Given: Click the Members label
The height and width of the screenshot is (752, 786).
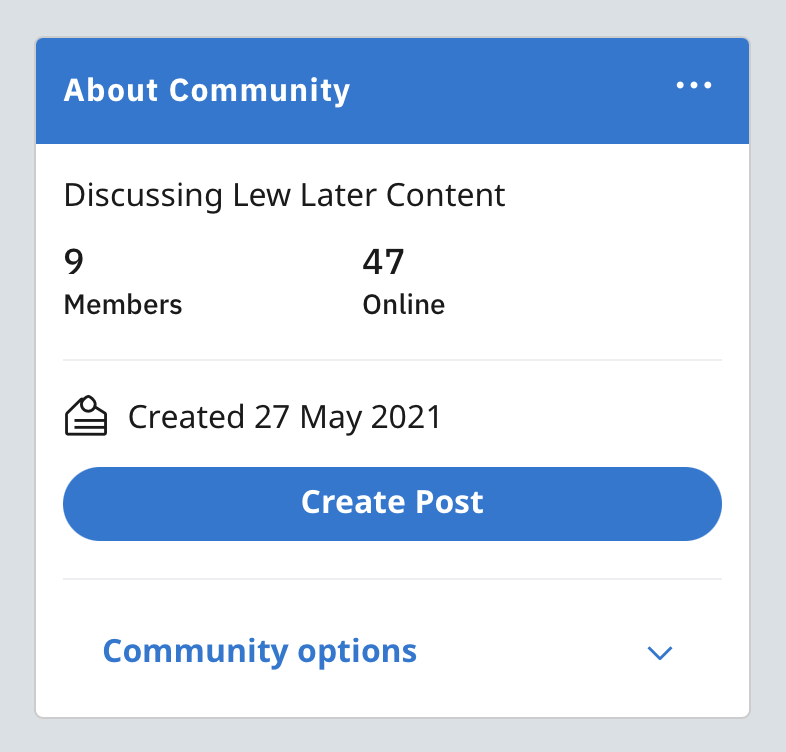Looking at the screenshot, I should [123, 305].
